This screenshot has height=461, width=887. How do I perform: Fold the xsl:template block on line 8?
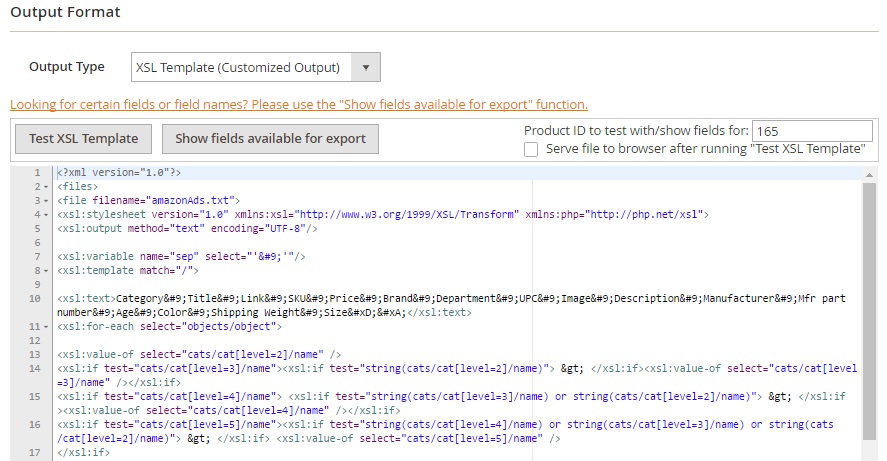click(47, 271)
